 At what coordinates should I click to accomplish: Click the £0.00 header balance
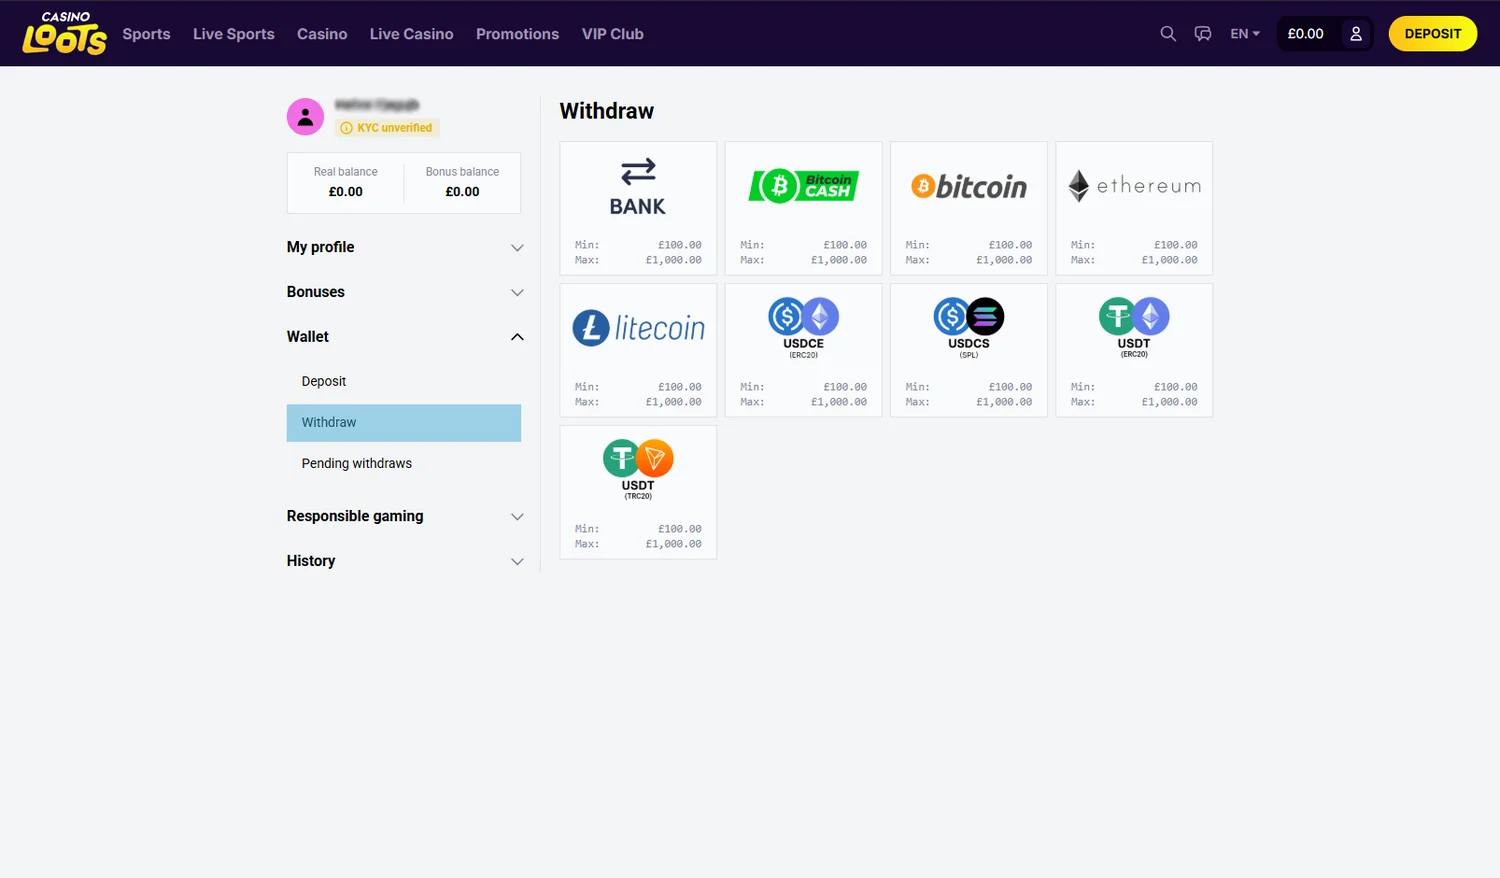[1306, 34]
